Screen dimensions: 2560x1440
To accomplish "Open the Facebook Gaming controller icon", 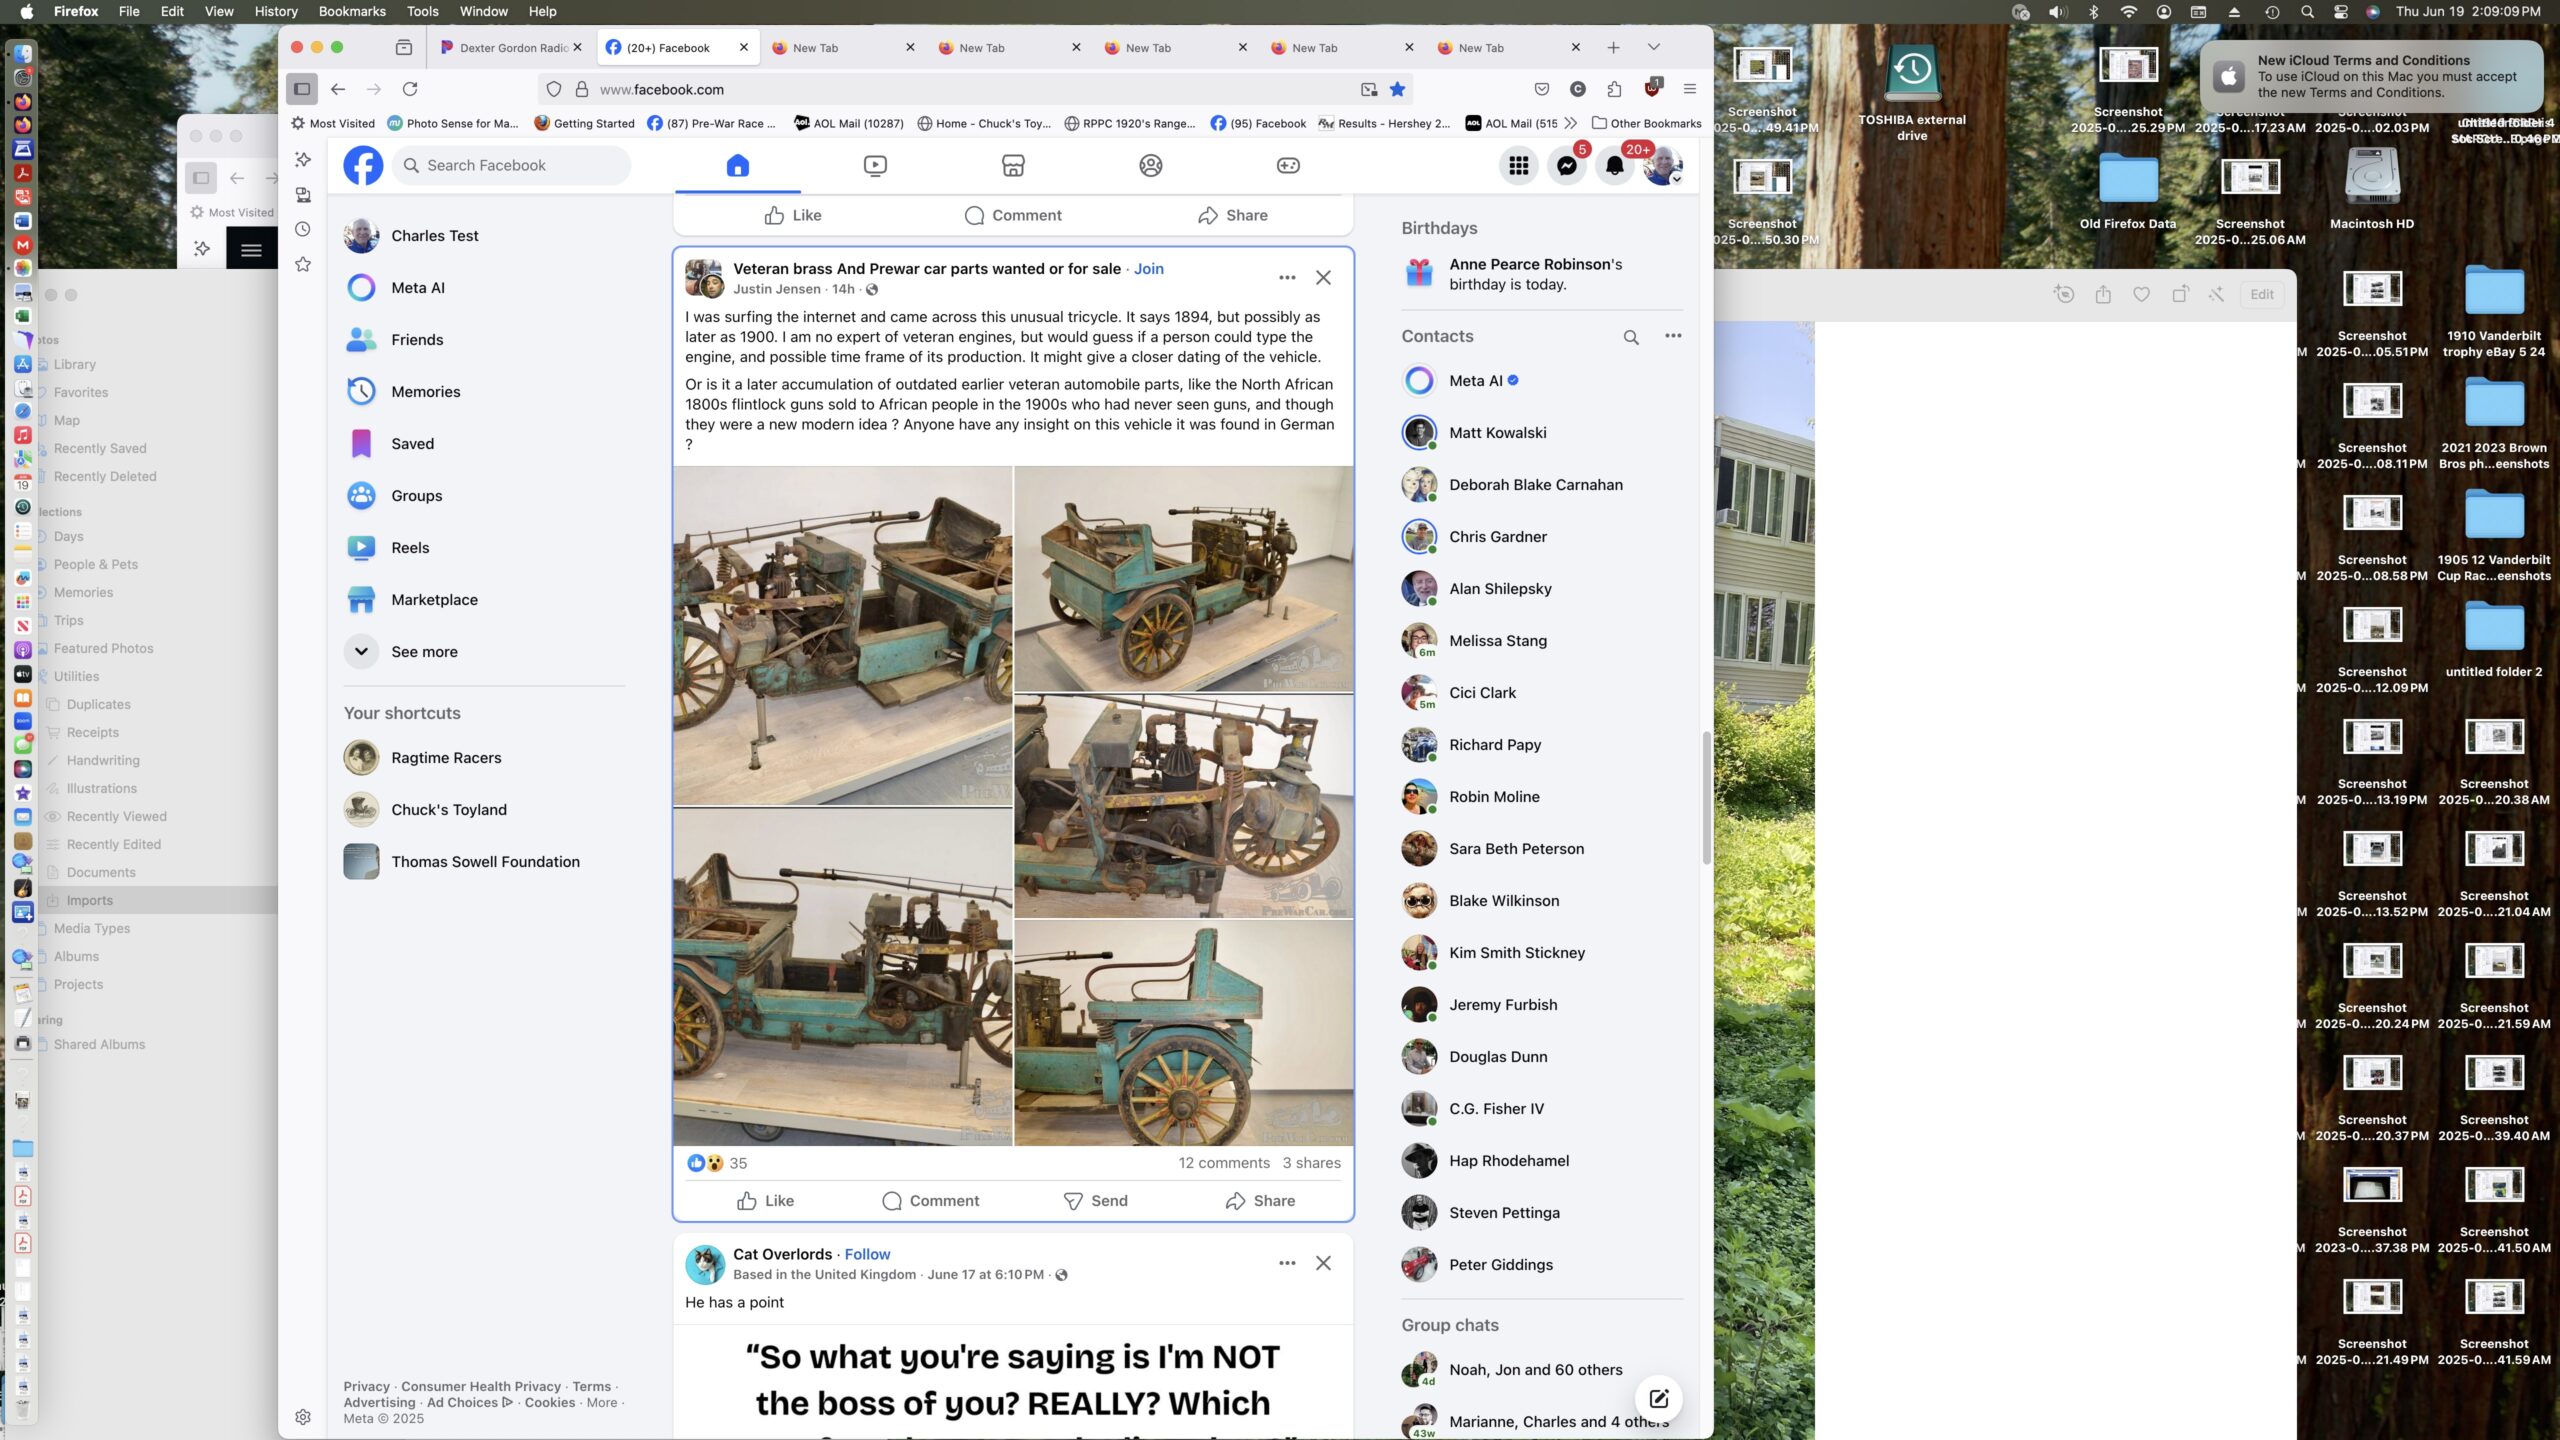I will pos(1288,166).
